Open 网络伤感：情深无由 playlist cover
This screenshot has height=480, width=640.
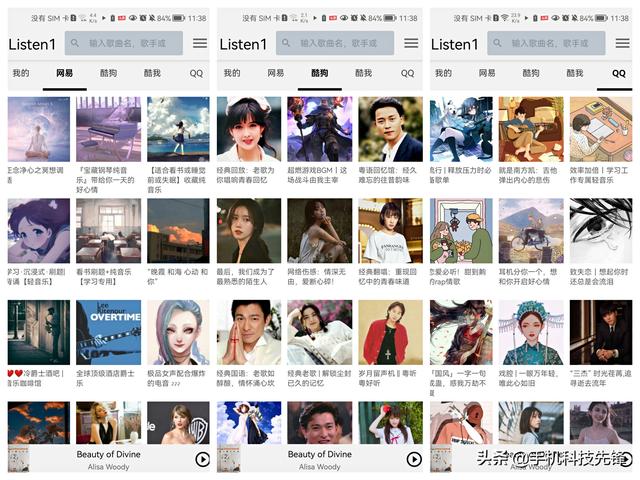tap(320, 231)
